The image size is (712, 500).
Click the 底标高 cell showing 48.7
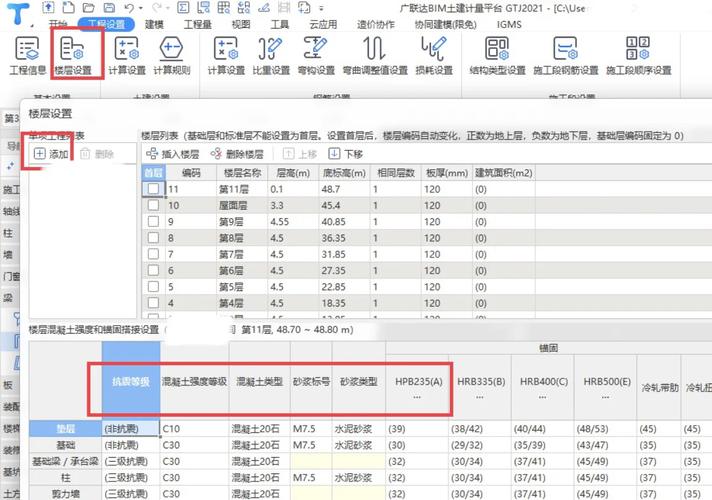pos(344,189)
